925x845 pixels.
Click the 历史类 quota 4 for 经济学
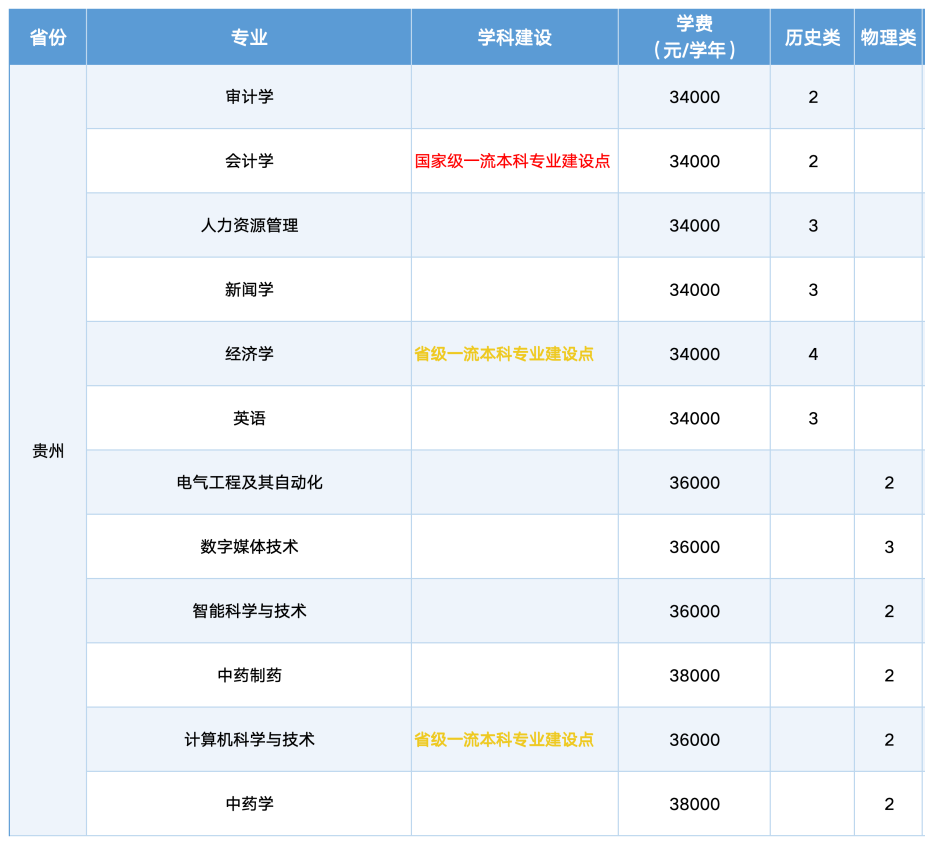click(x=813, y=354)
